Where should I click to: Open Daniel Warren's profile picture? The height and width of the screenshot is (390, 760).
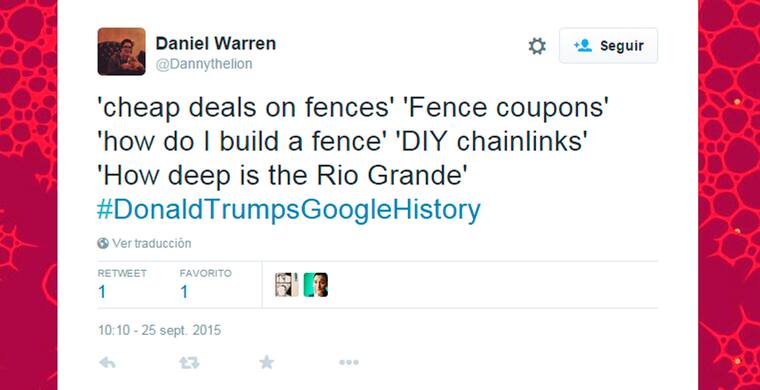click(x=121, y=51)
